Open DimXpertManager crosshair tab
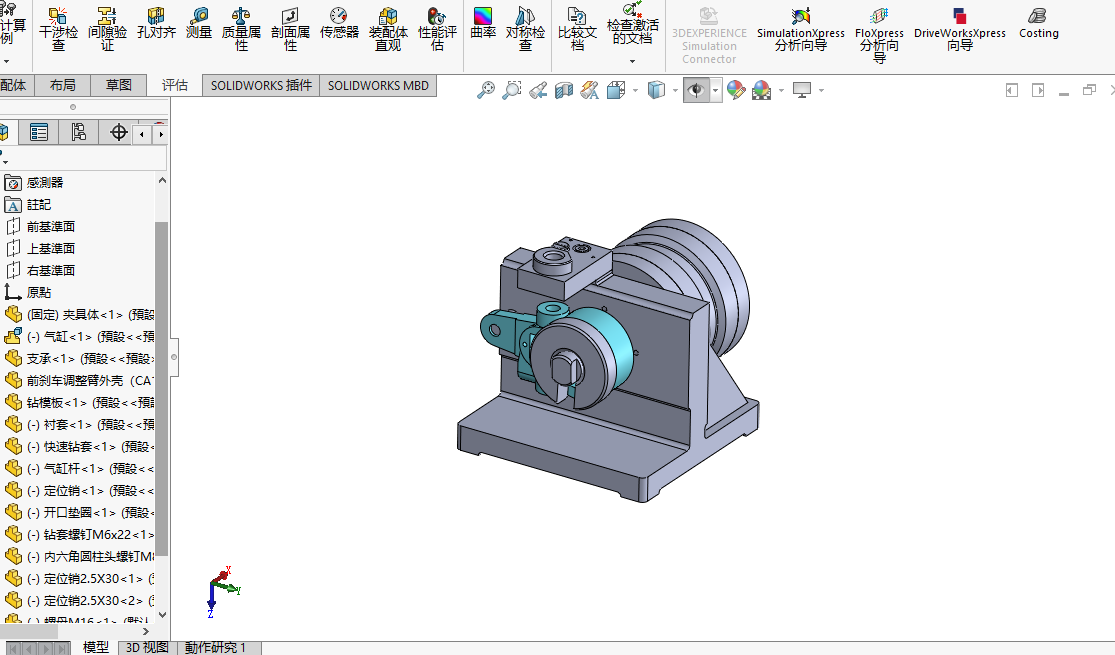The width and height of the screenshot is (1115, 655). [x=118, y=132]
